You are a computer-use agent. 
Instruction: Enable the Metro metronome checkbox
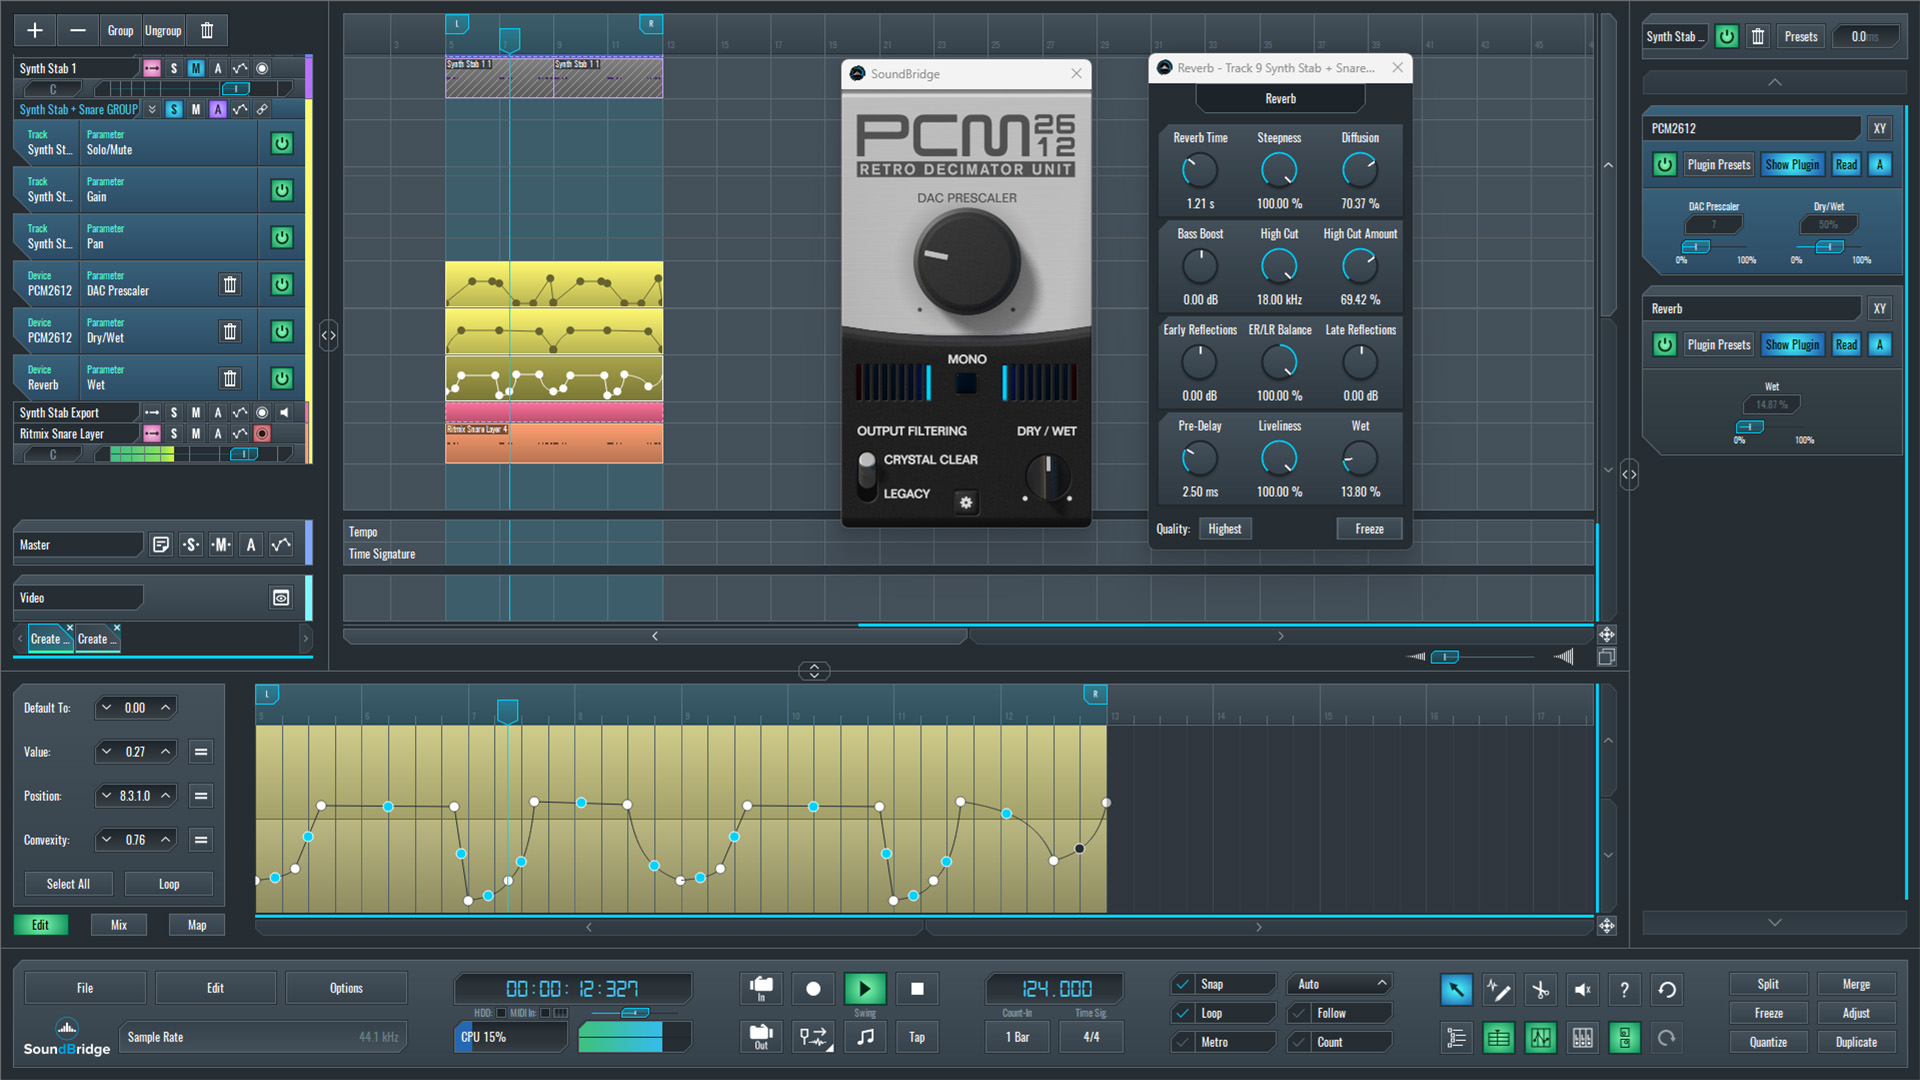point(1183,1042)
